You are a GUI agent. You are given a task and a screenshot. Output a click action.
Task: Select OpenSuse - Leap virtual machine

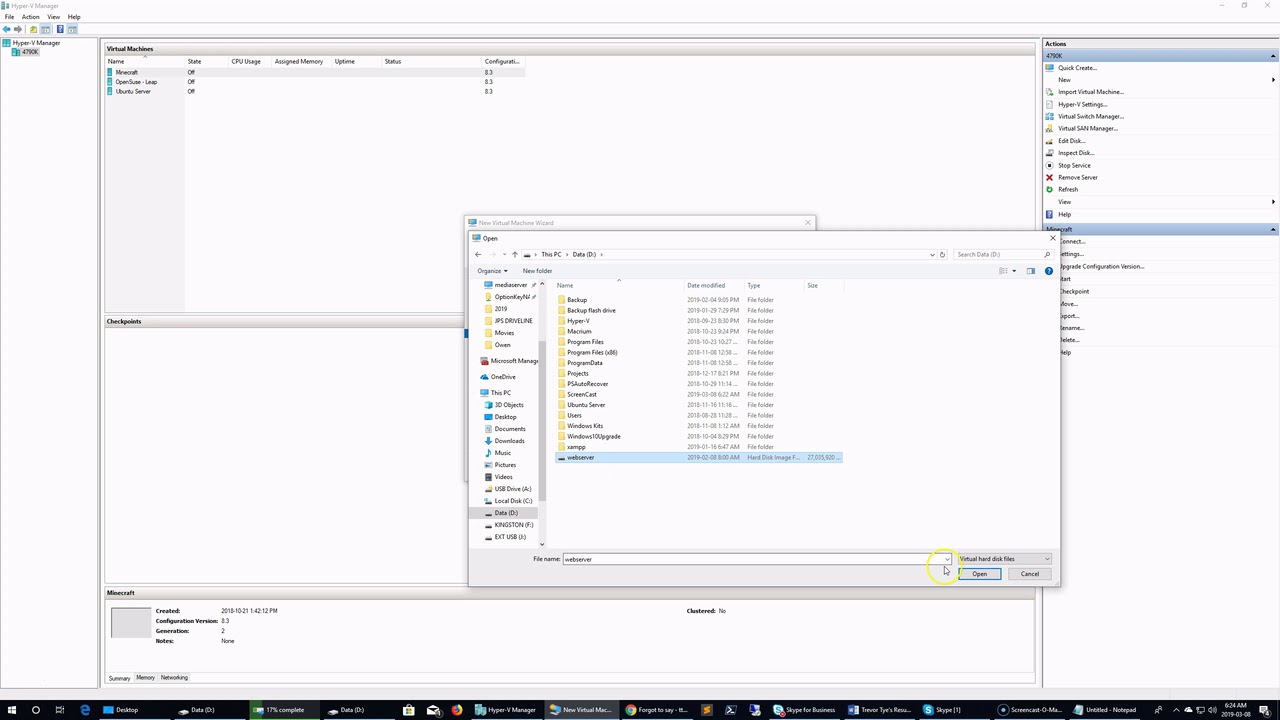click(x=315, y=82)
